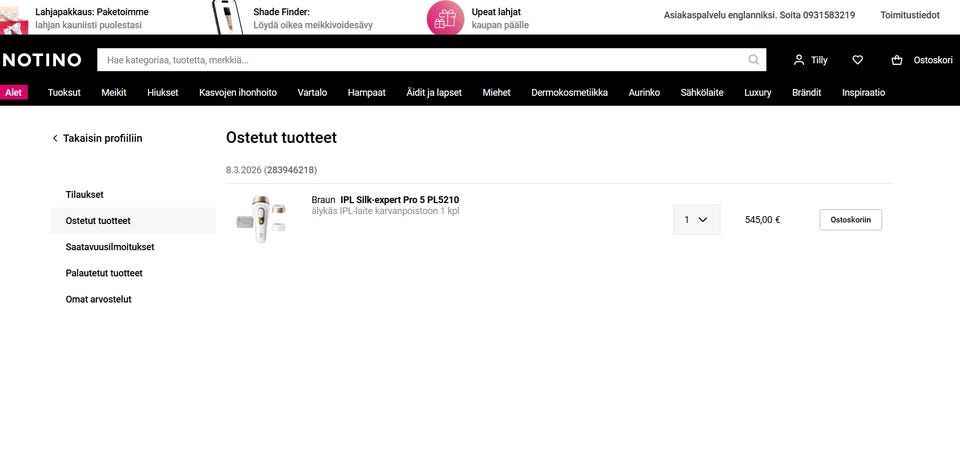Open the Meikit menu
Image resolution: width=960 pixels, height=458 pixels.
coord(114,92)
